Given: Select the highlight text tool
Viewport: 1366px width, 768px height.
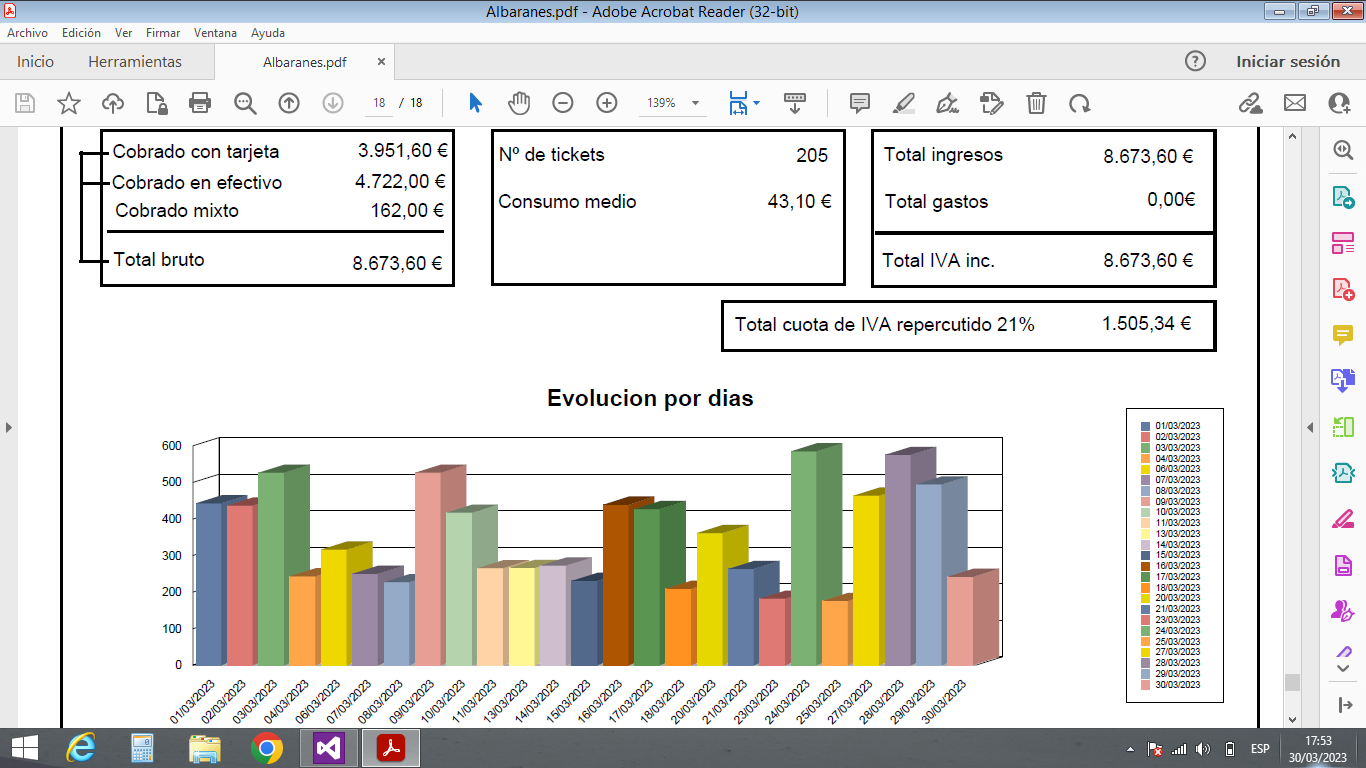Looking at the screenshot, I should [x=903, y=103].
